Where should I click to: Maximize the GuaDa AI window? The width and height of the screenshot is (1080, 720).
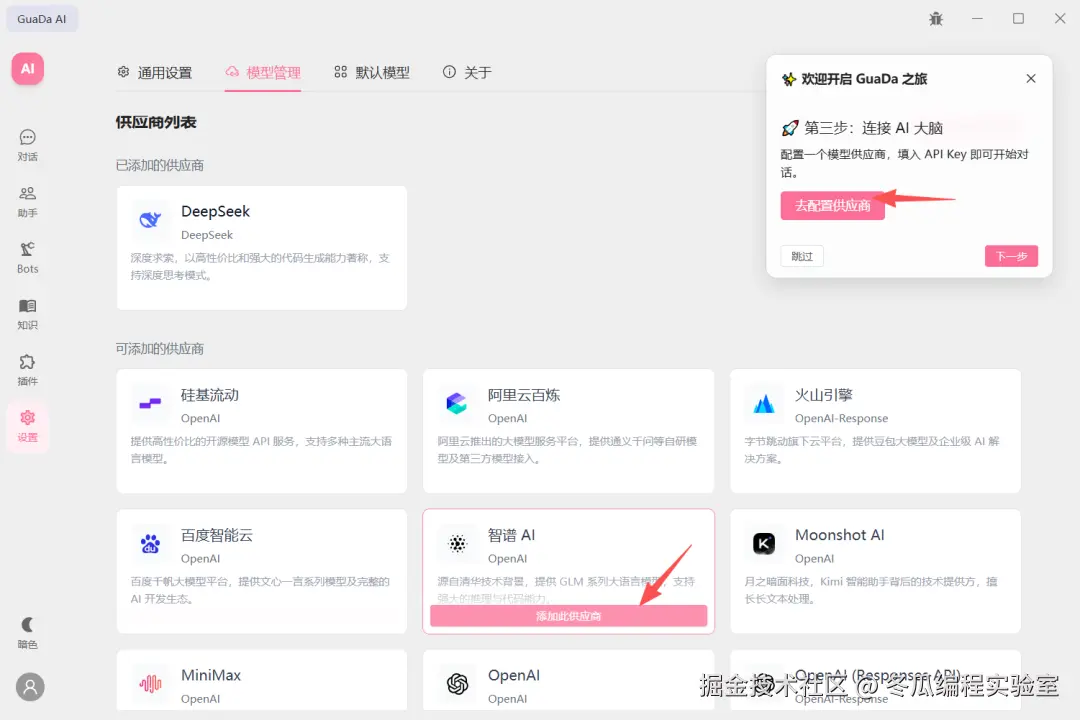pyautogui.click(x=1018, y=19)
